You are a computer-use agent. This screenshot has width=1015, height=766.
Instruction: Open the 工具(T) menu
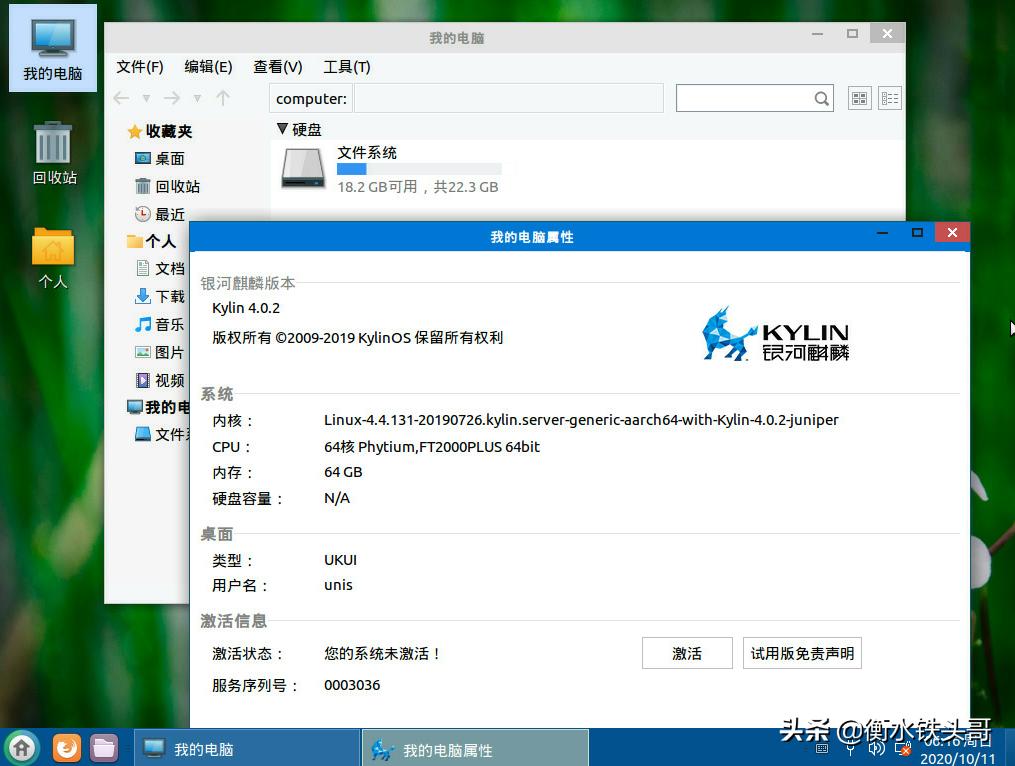pos(347,67)
